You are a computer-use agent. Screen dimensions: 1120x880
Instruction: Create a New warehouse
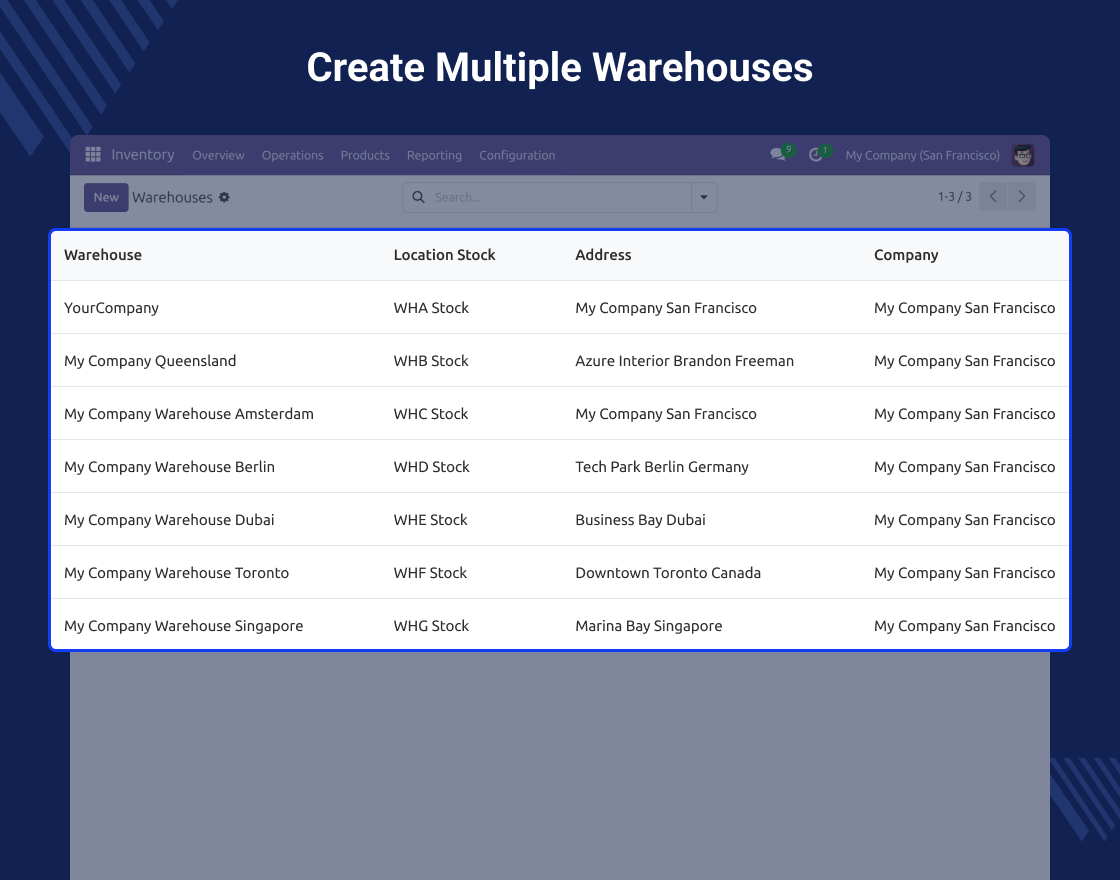click(106, 197)
